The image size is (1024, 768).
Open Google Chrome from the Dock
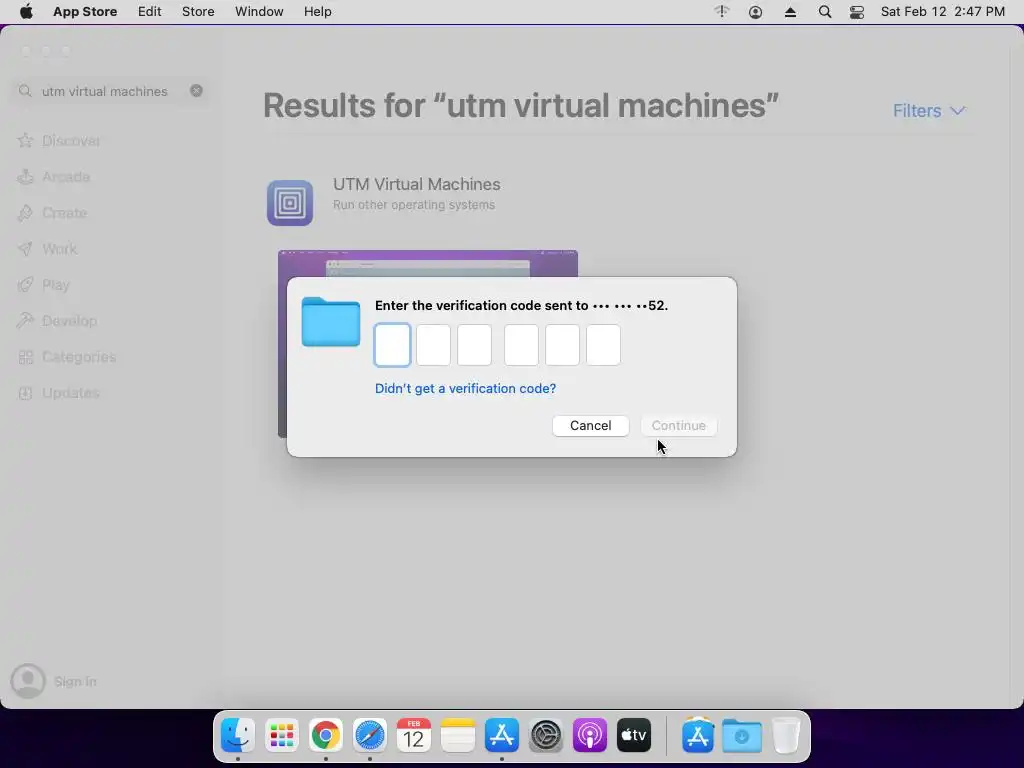tap(325, 736)
